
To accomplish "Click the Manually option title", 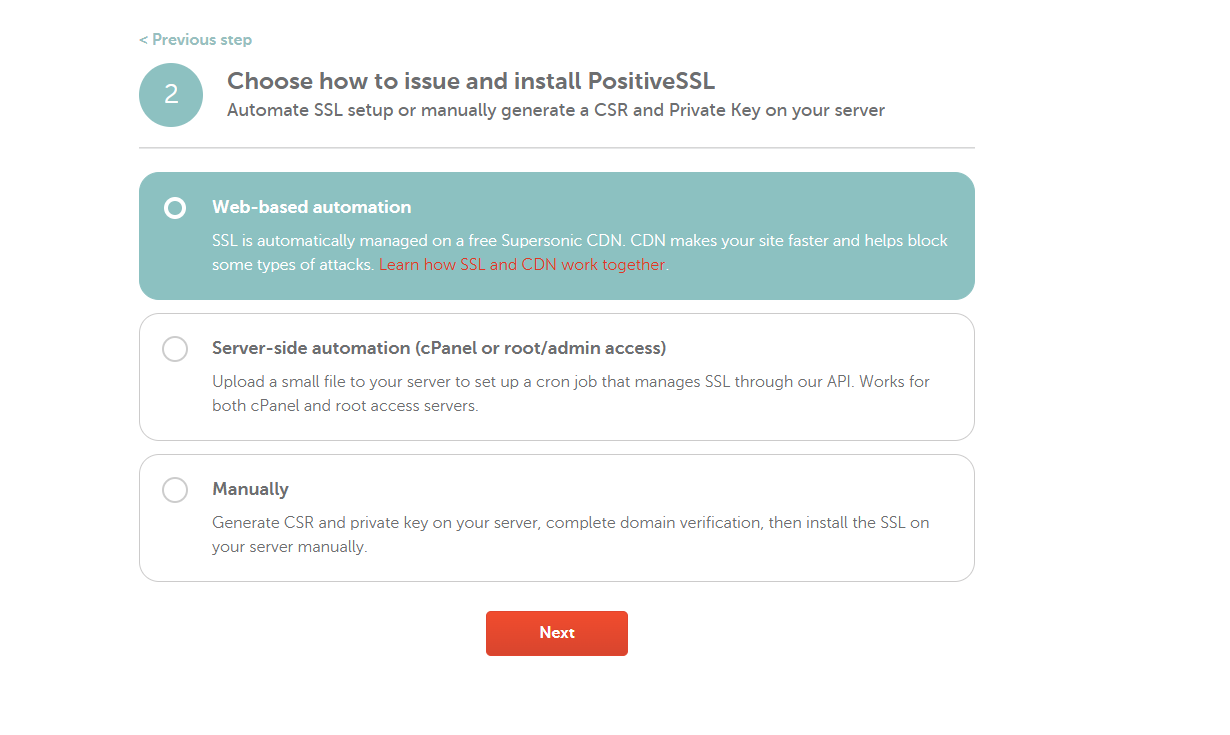I will [250, 489].
